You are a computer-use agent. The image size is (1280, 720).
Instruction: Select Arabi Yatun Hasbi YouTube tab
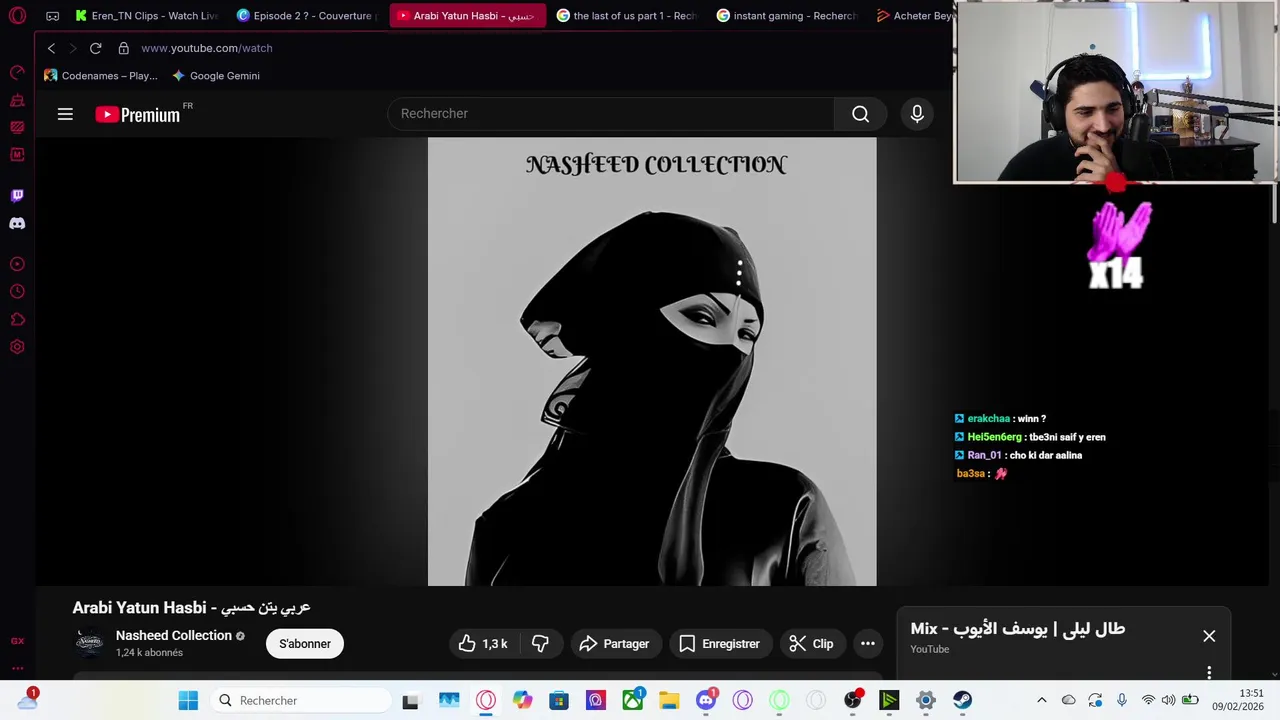[468, 16]
